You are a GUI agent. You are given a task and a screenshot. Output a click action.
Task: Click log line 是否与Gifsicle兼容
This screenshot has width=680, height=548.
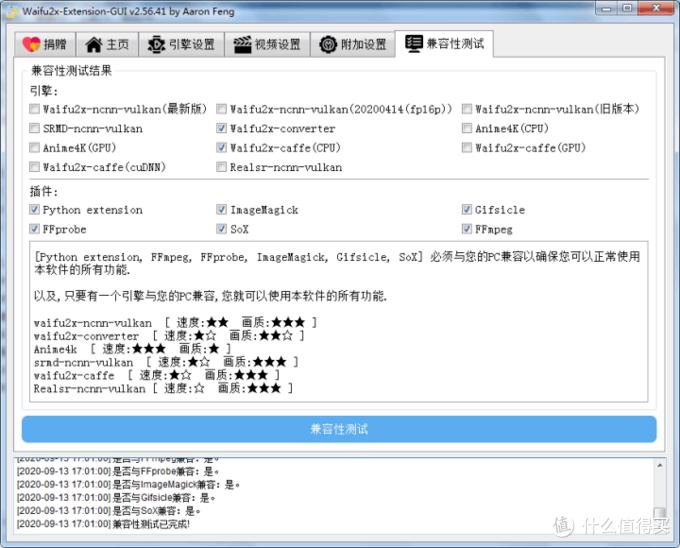pyautogui.click(x=116, y=498)
